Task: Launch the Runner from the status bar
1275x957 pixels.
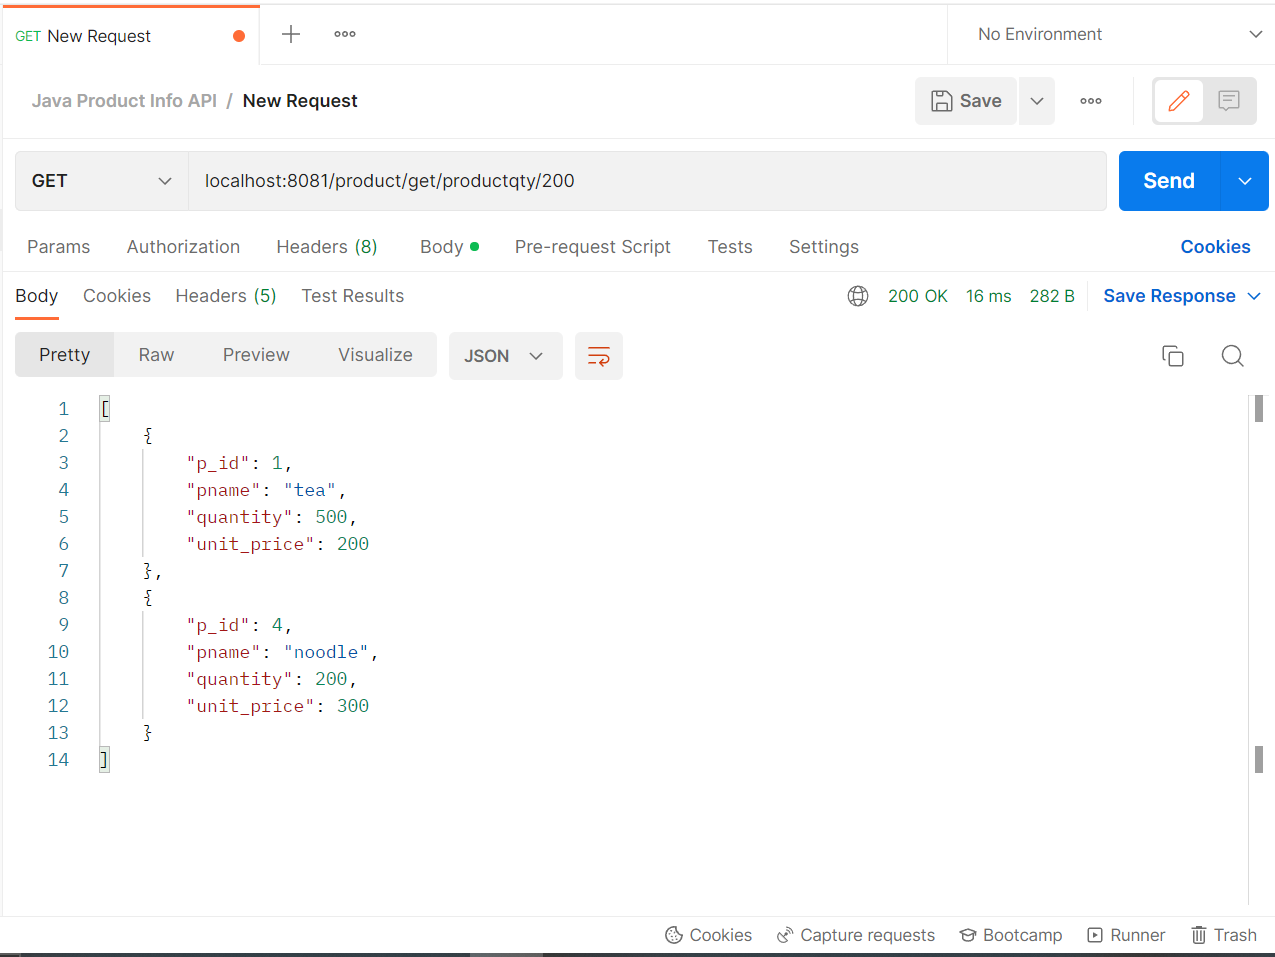Action: [1126, 934]
